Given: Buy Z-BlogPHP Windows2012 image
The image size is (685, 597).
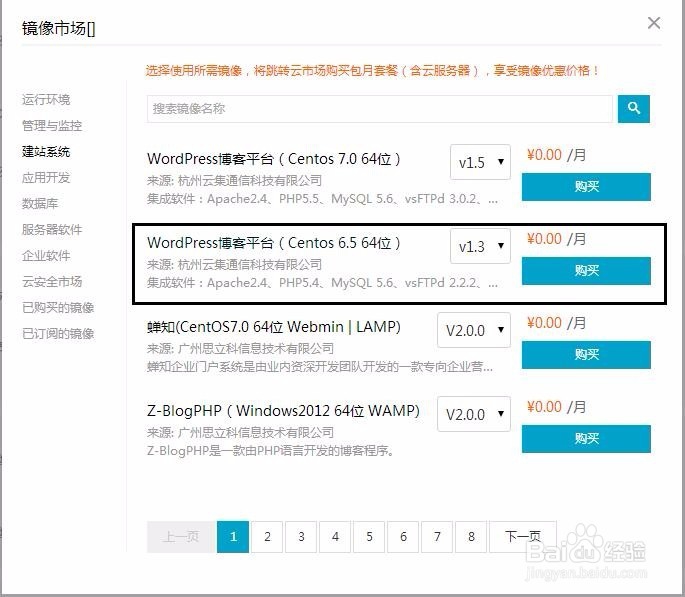Looking at the screenshot, I should pyautogui.click(x=586, y=438).
